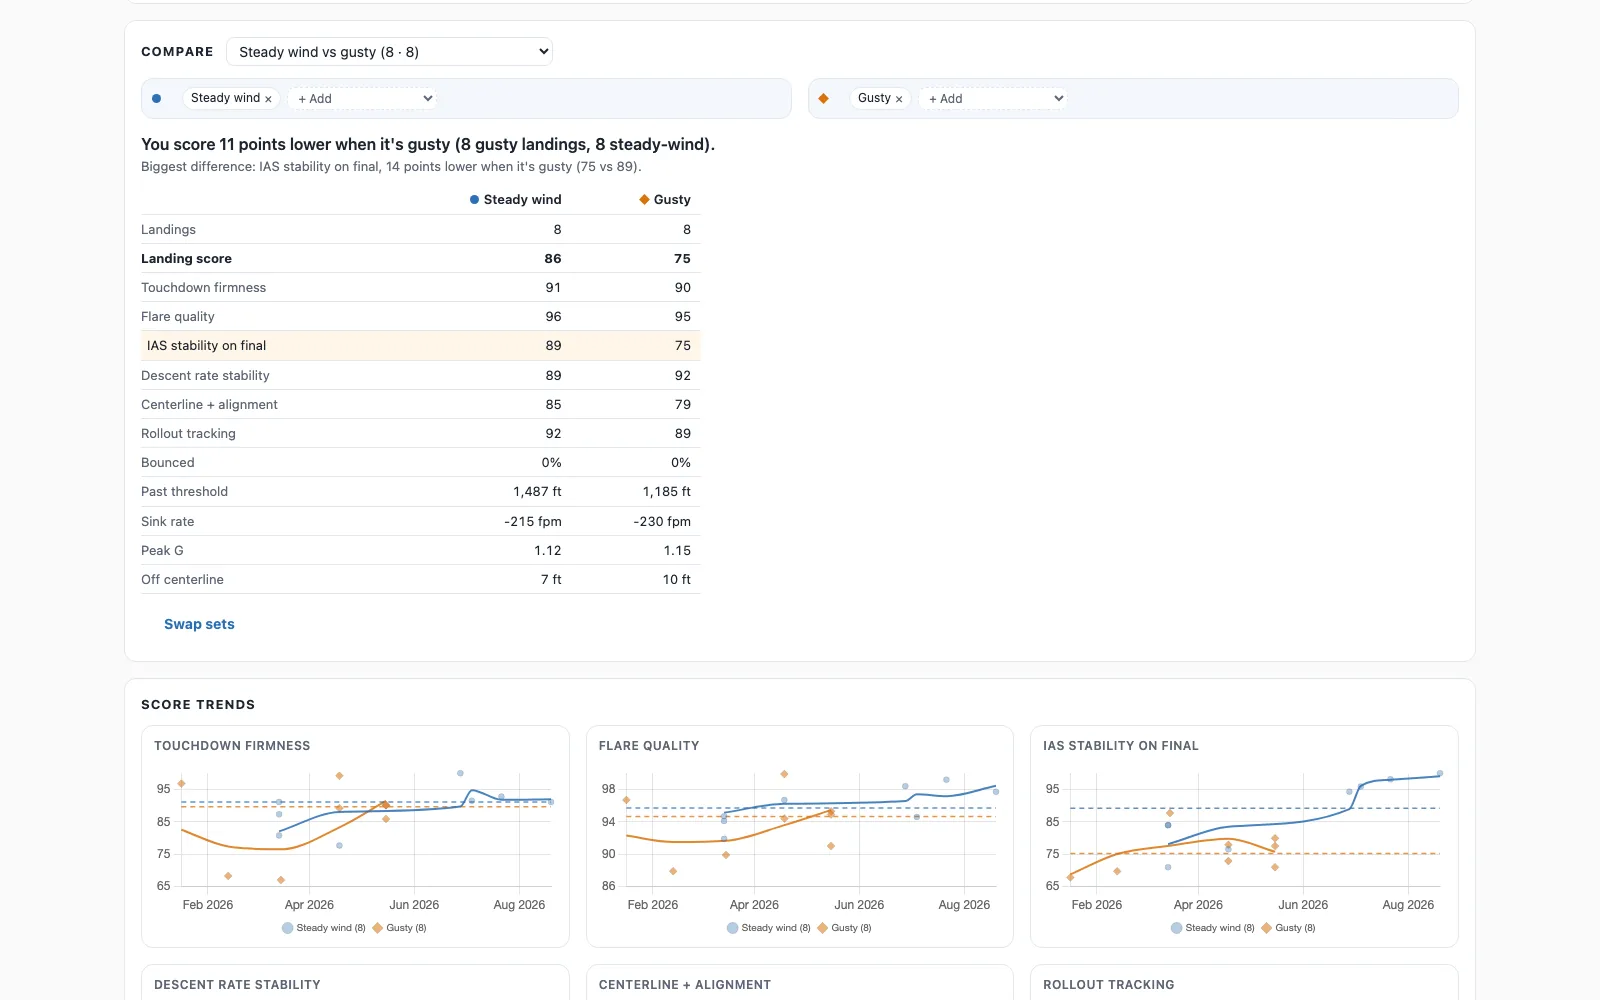Click the Score Trends section heading
Screen dimensions: 1600x1000
(198, 705)
